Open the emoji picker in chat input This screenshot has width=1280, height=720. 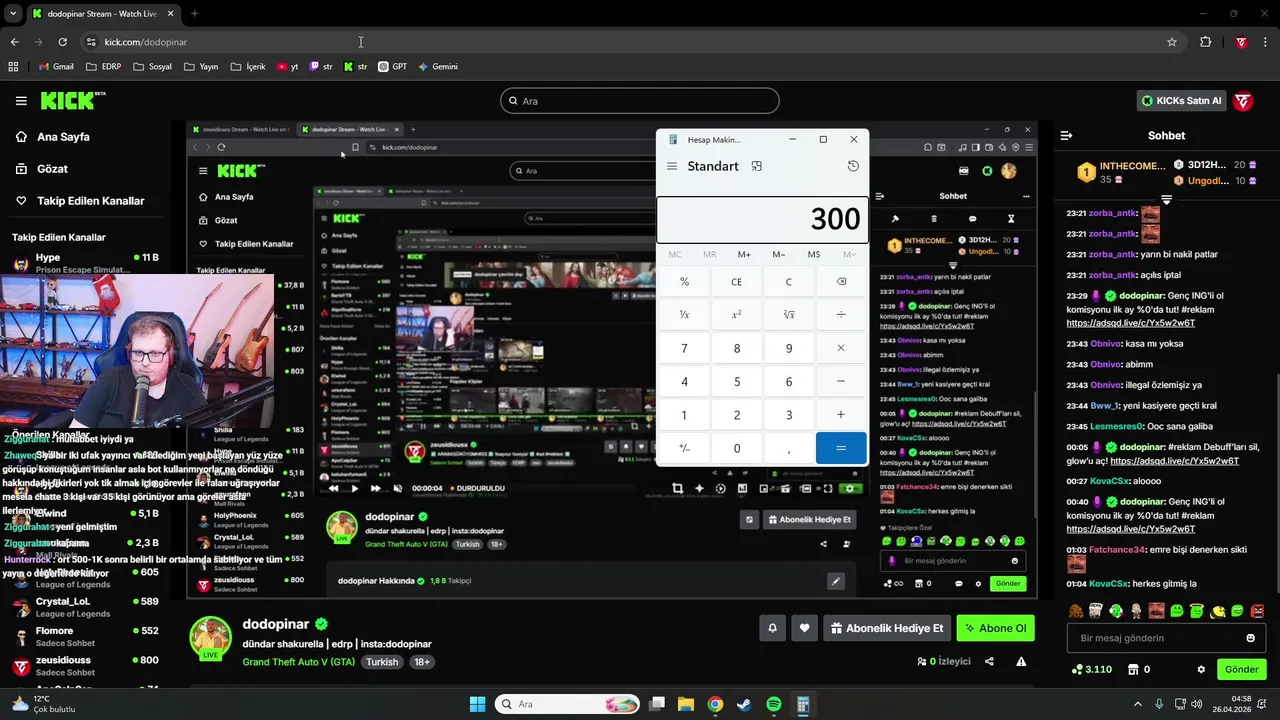click(1250, 638)
